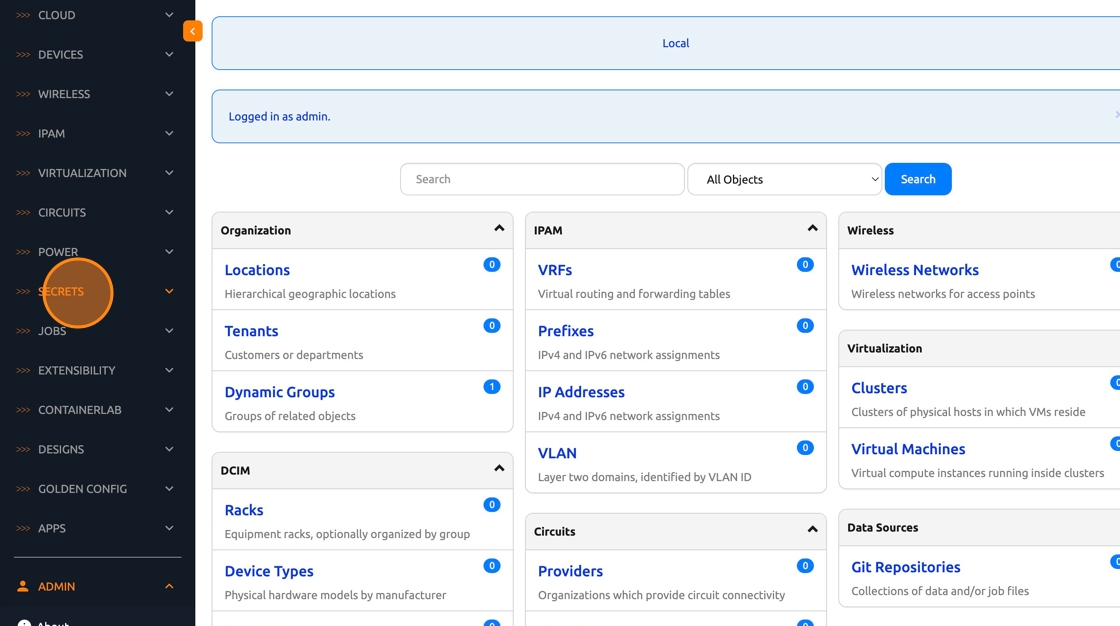Click the Prefixes count badge
This screenshot has height=626, width=1120.
click(804, 326)
